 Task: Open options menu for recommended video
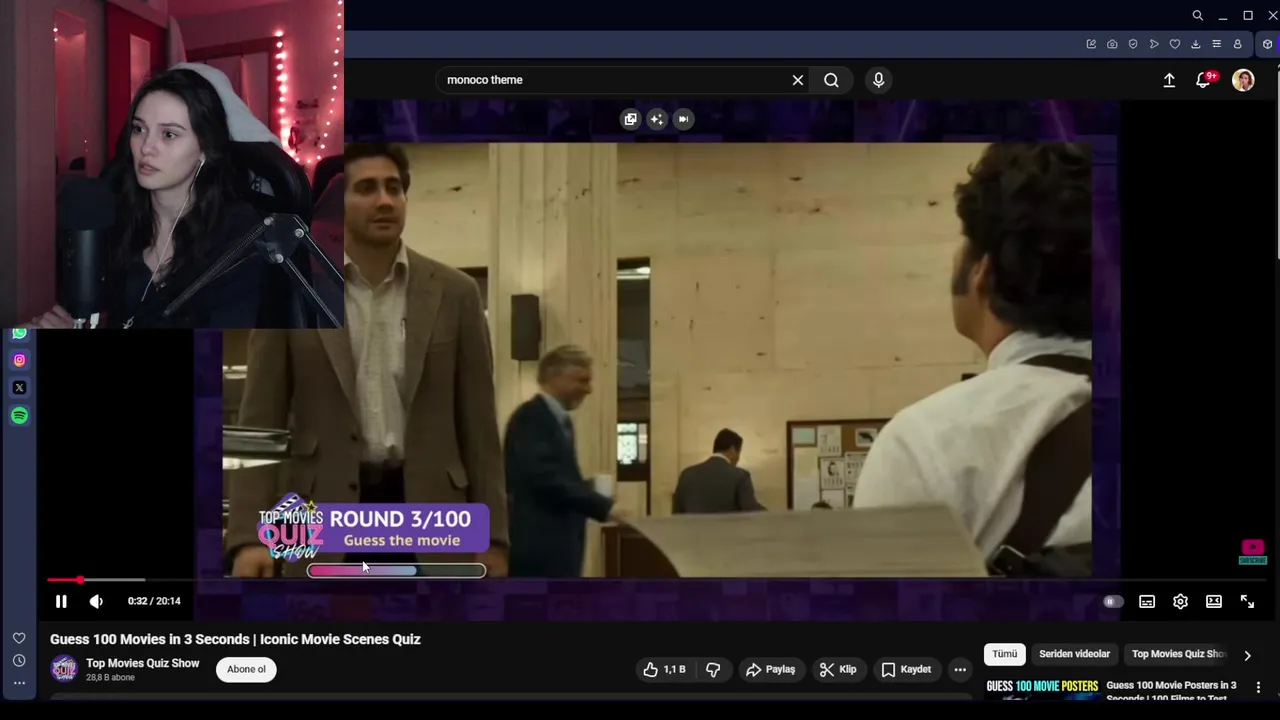[x=1258, y=687]
